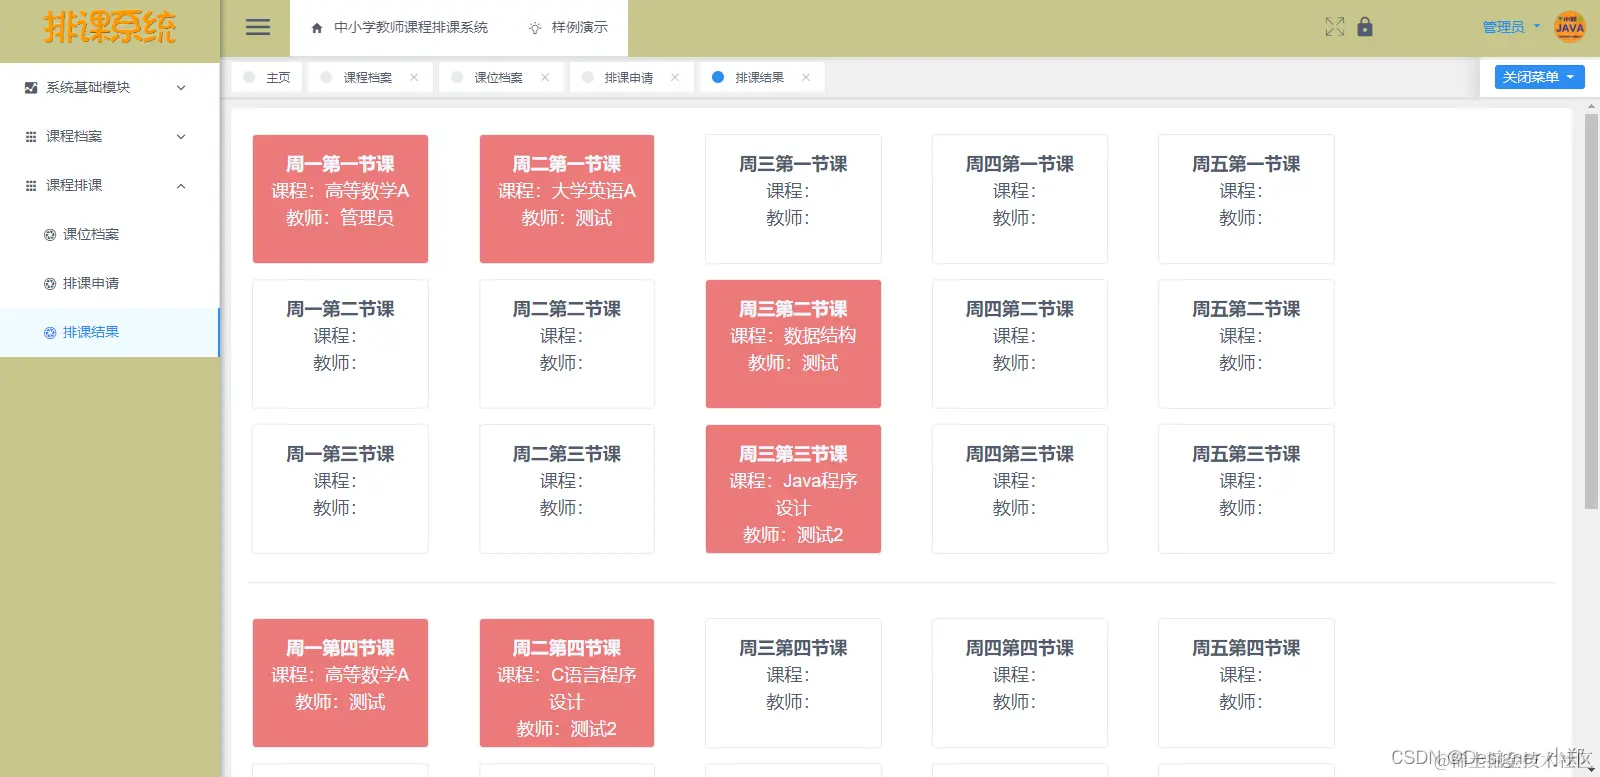Select the 周一第一节课 高等数学A card
The height and width of the screenshot is (777, 1600).
point(340,199)
